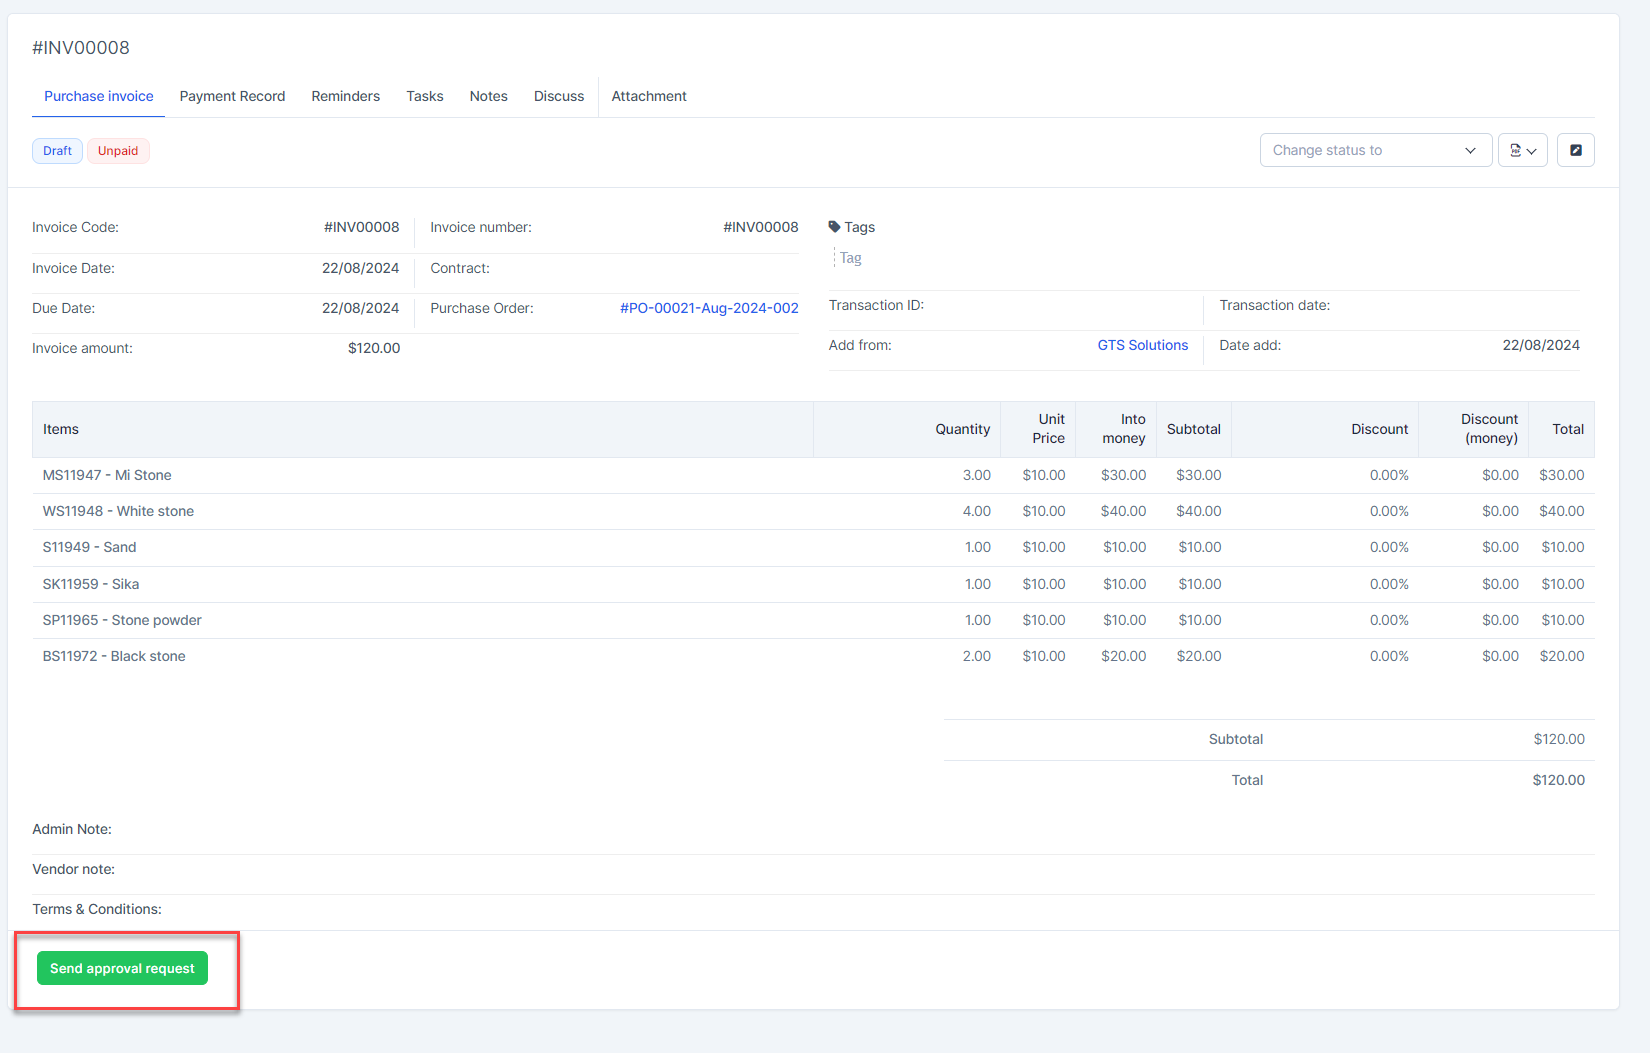View the Notes tab
The height and width of the screenshot is (1053, 1650).
tap(488, 96)
